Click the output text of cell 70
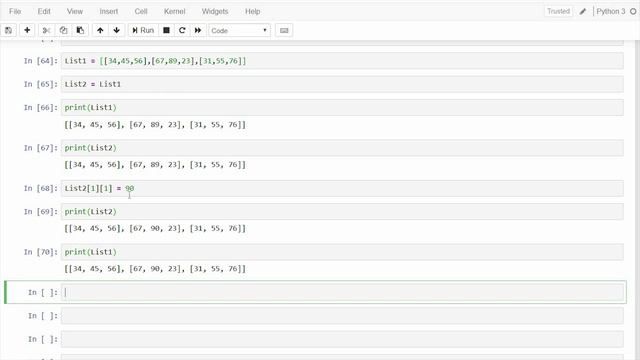Viewport: 640px width, 360px height. tap(155, 269)
